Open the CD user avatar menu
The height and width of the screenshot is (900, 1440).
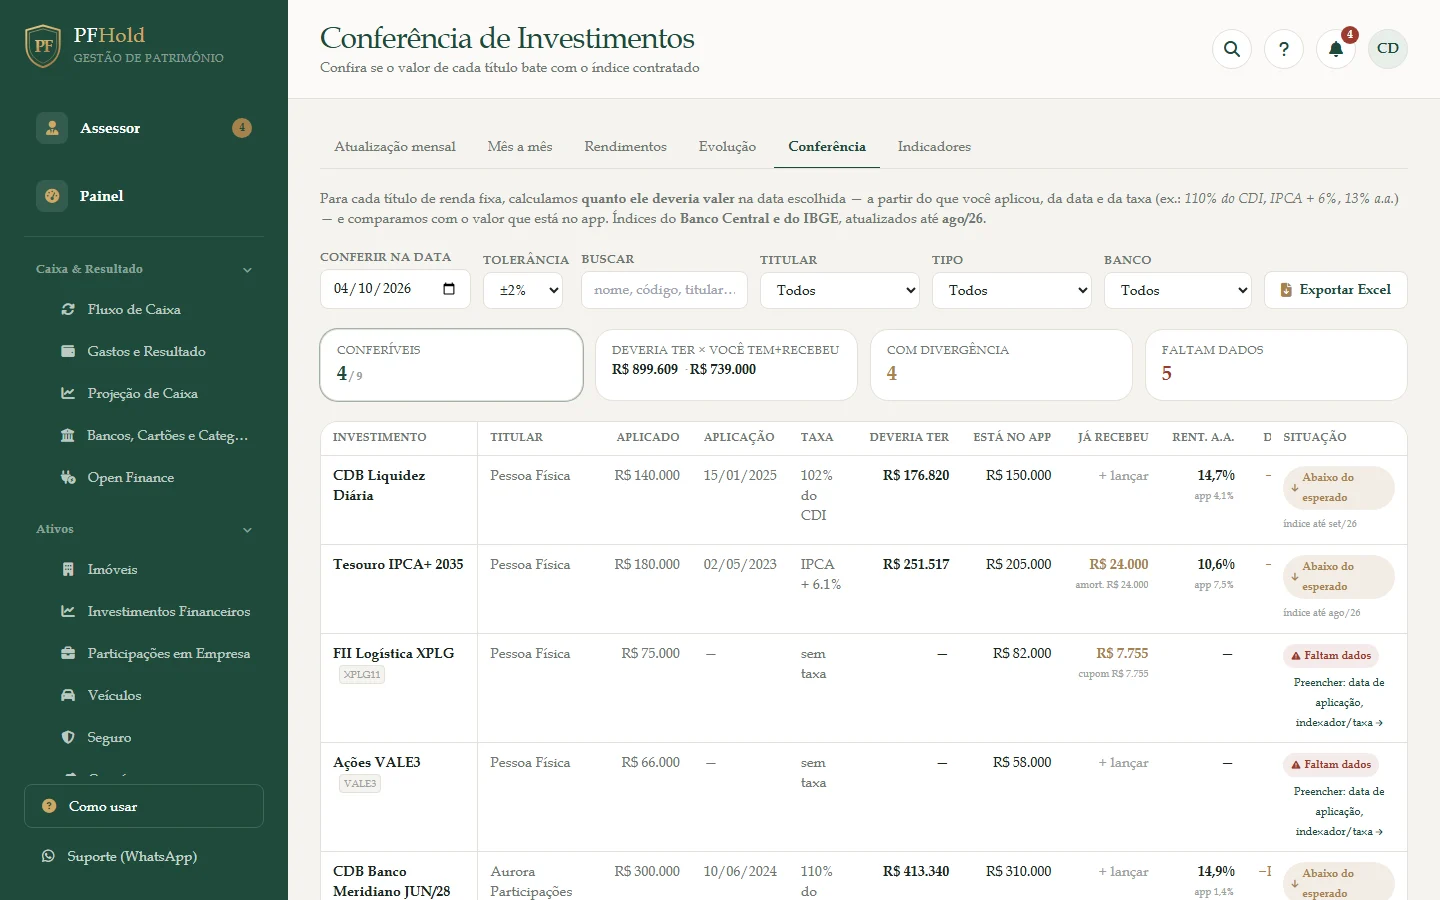click(x=1388, y=49)
